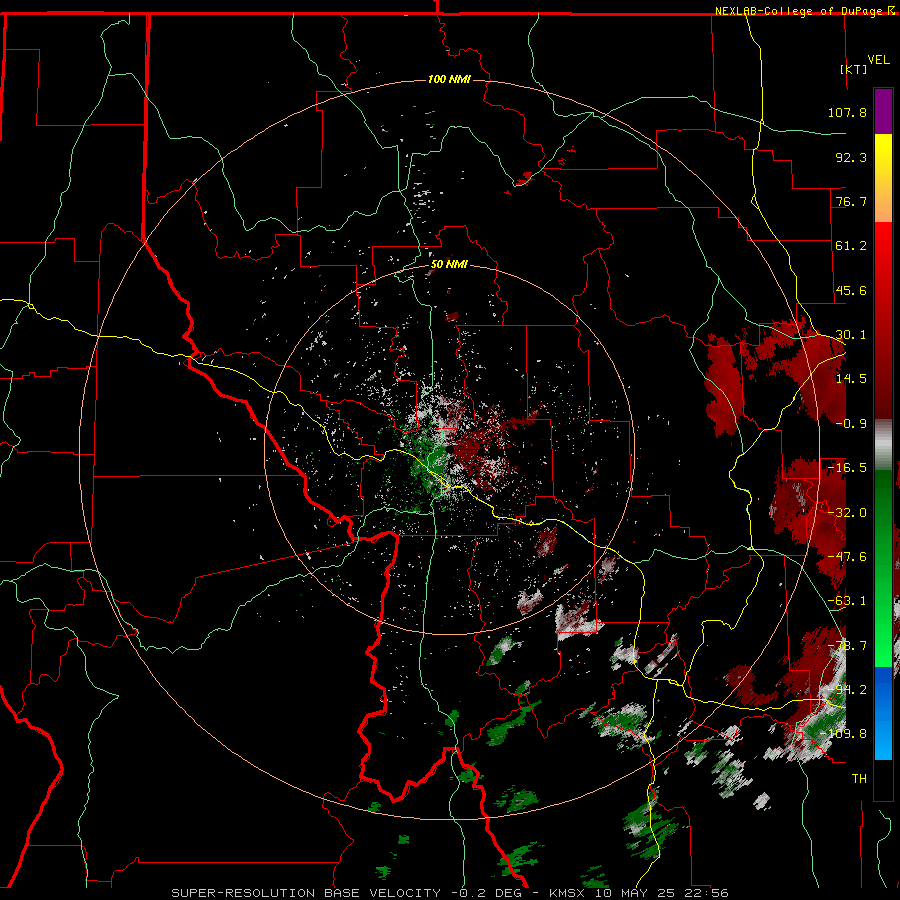Click the 30.1 legend value

pos(851,335)
